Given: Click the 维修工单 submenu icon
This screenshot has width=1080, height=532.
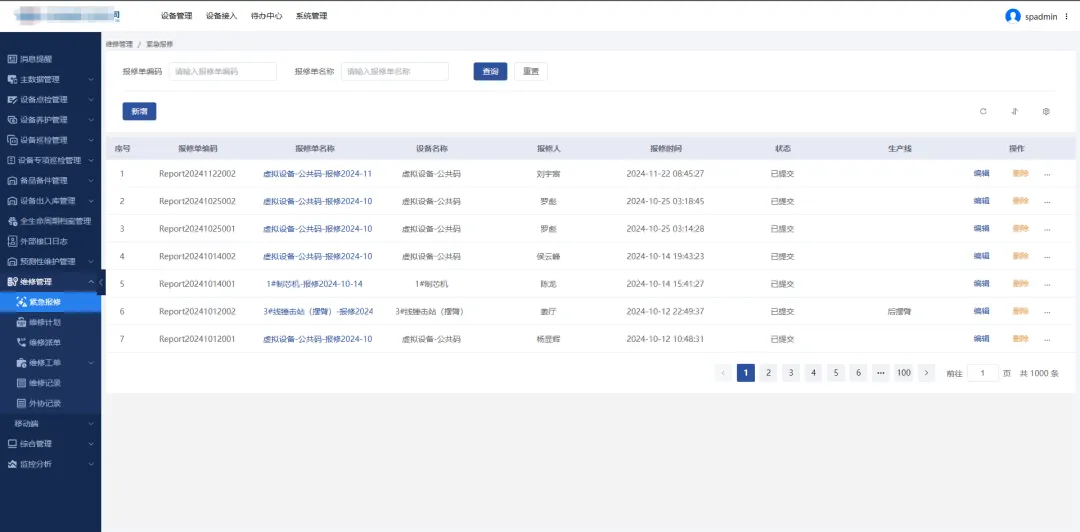Looking at the screenshot, I should (x=21, y=362).
